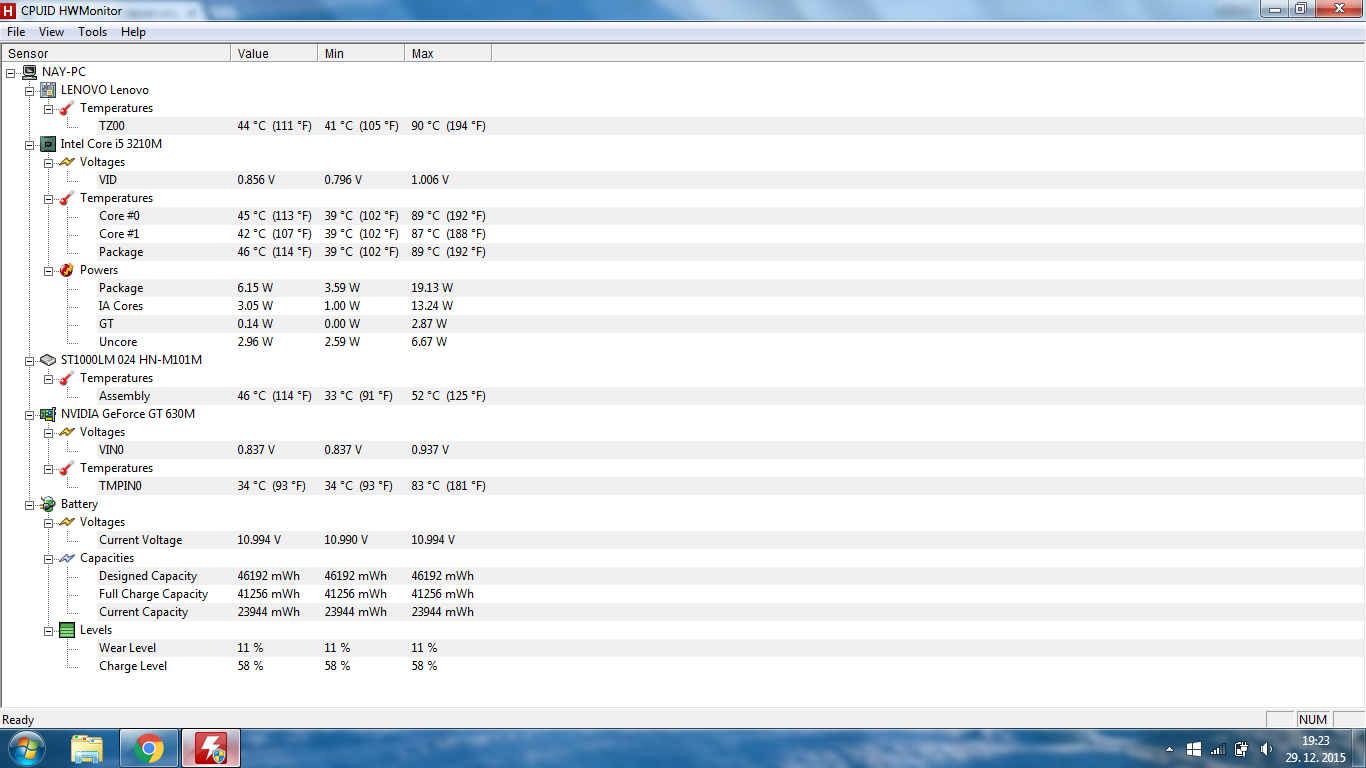Collapse the LENOVO Lenovo node
This screenshot has height=768, width=1366.
coord(30,90)
